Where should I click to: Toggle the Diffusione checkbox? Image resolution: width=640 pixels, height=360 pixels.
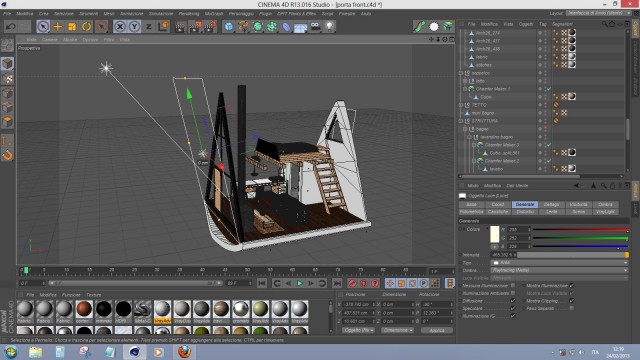[513, 301]
